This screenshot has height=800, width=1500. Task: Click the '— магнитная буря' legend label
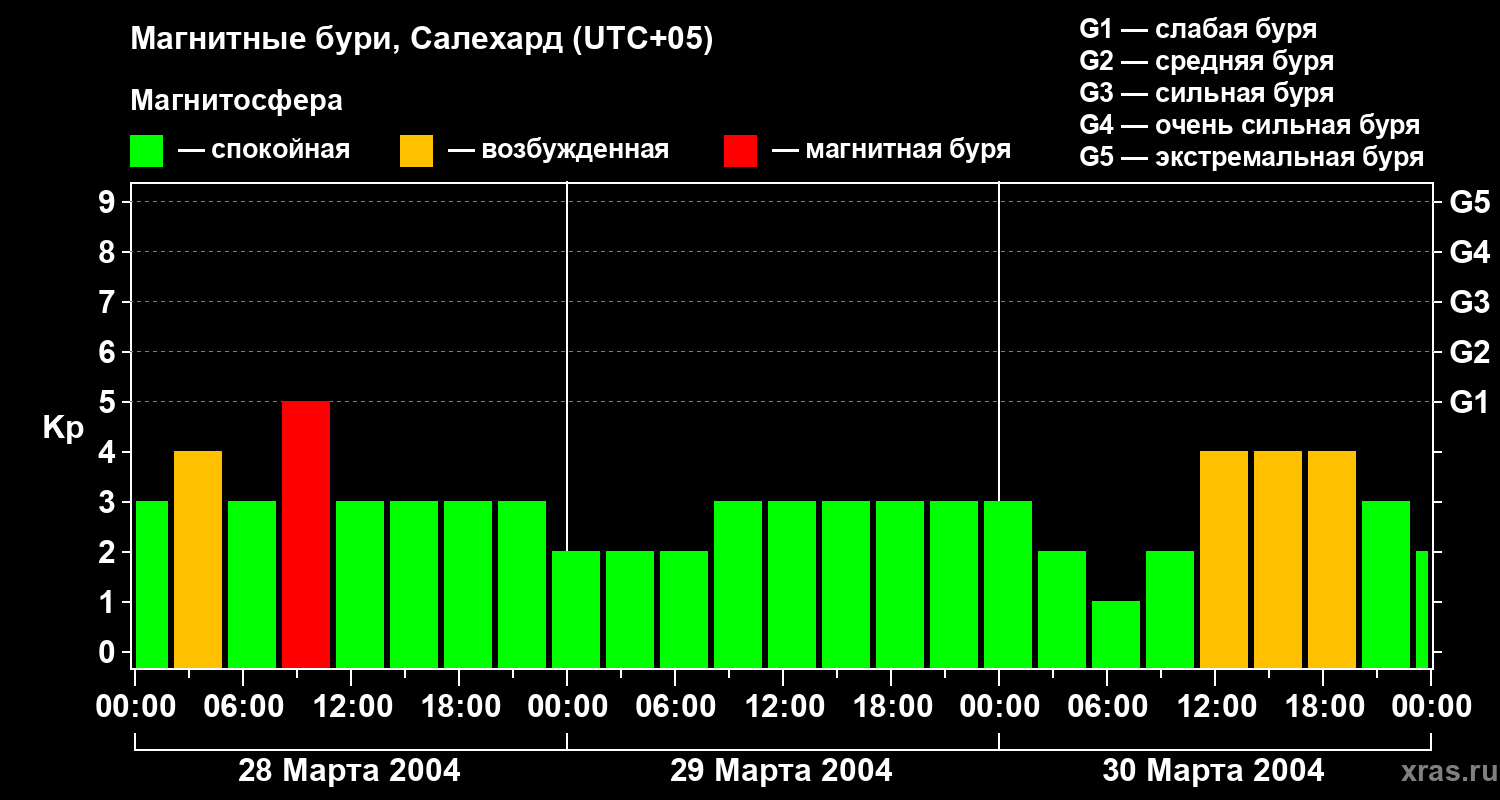(x=891, y=150)
